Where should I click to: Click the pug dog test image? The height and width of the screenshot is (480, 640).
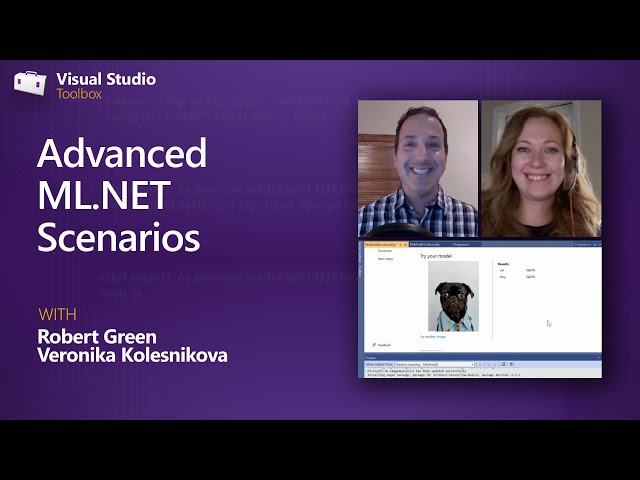coord(453,296)
